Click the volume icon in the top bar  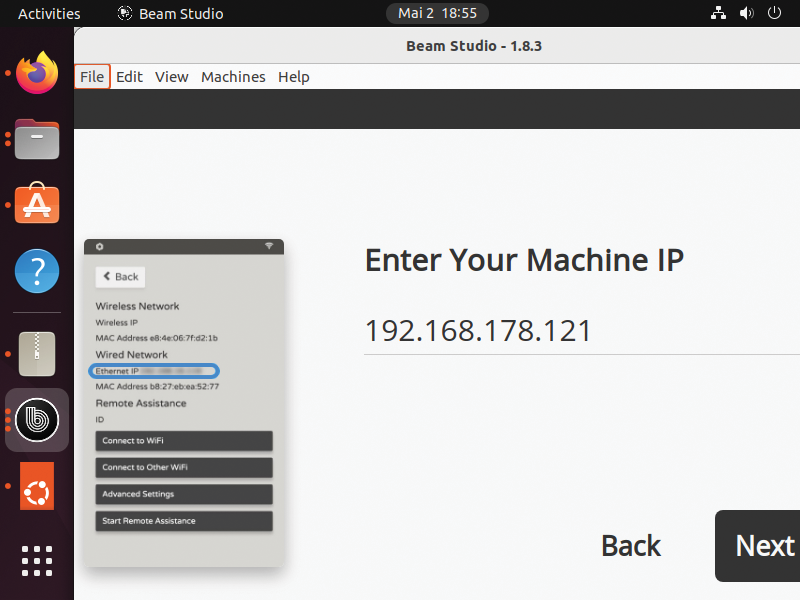point(746,13)
